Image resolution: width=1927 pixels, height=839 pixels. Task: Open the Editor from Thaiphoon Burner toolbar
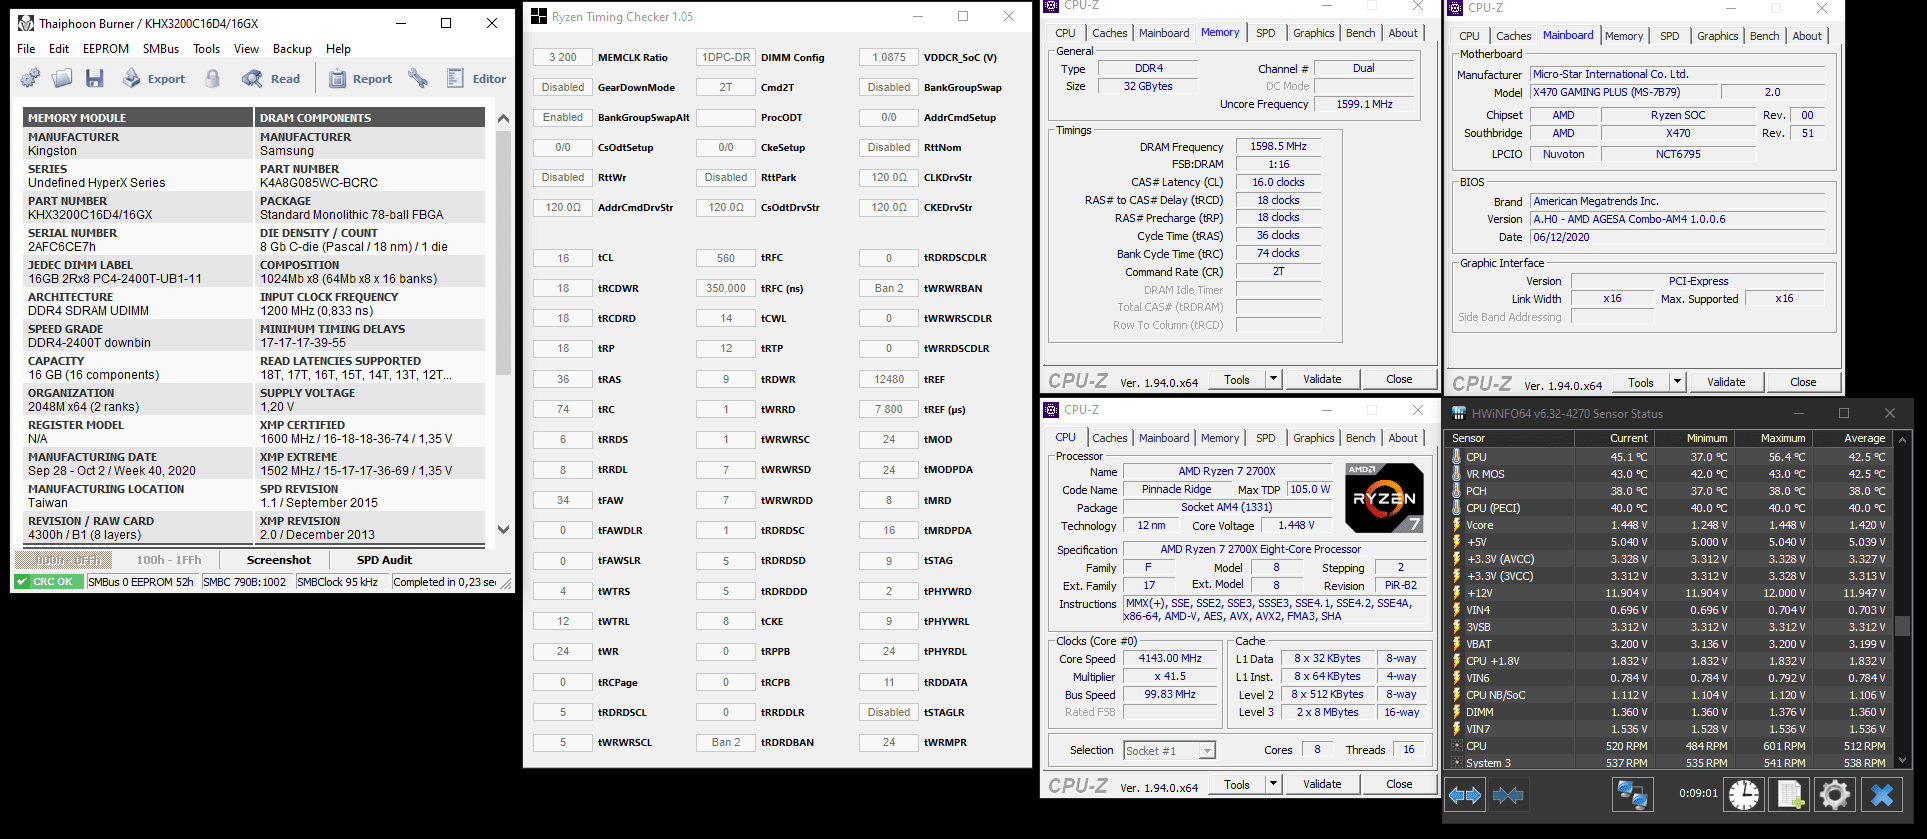pyautogui.click(x=476, y=79)
